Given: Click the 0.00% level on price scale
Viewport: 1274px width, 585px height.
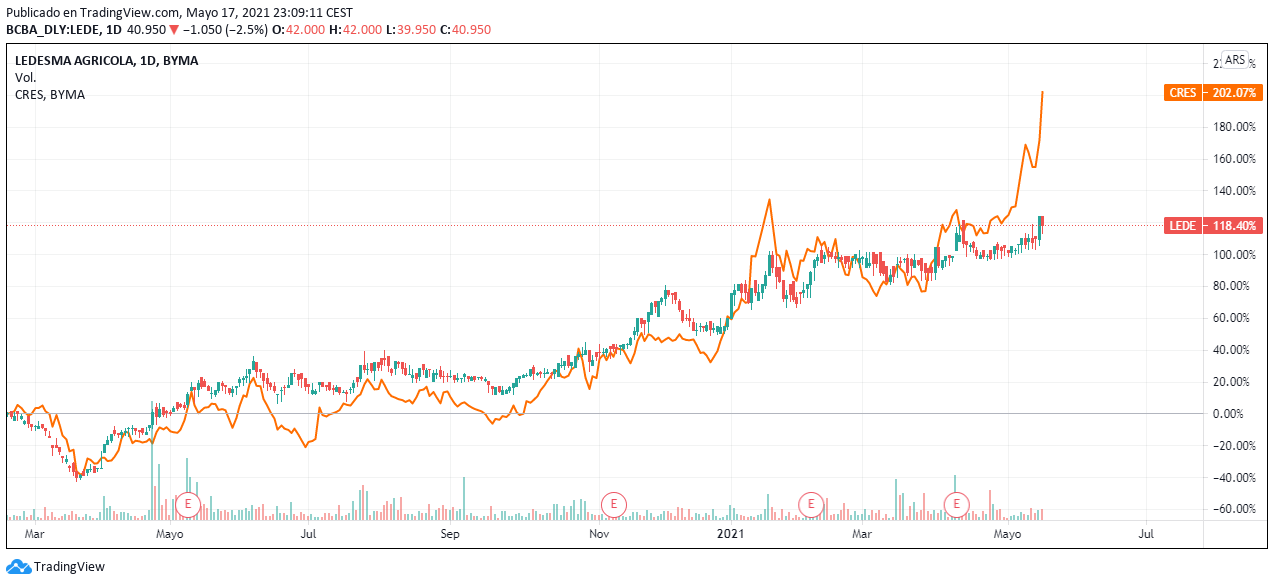Looking at the screenshot, I should coord(1233,414).
